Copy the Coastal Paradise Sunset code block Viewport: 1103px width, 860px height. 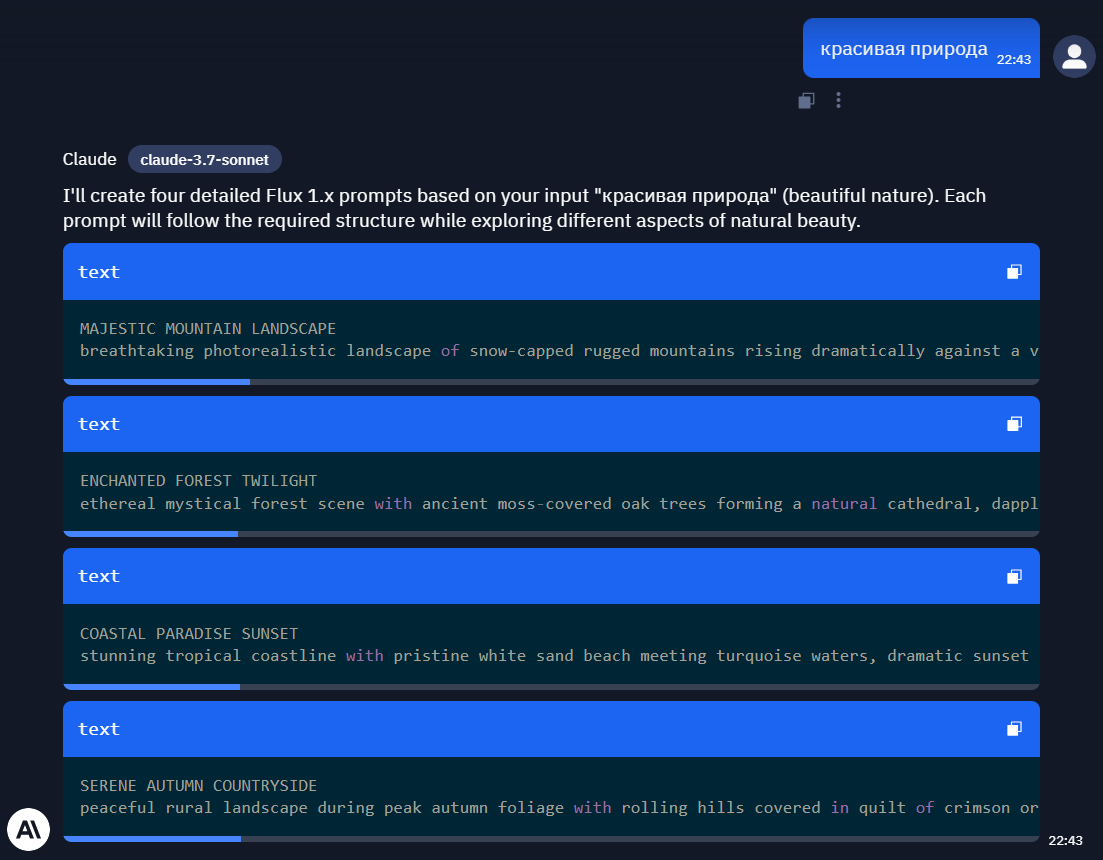click(1014, 576)
